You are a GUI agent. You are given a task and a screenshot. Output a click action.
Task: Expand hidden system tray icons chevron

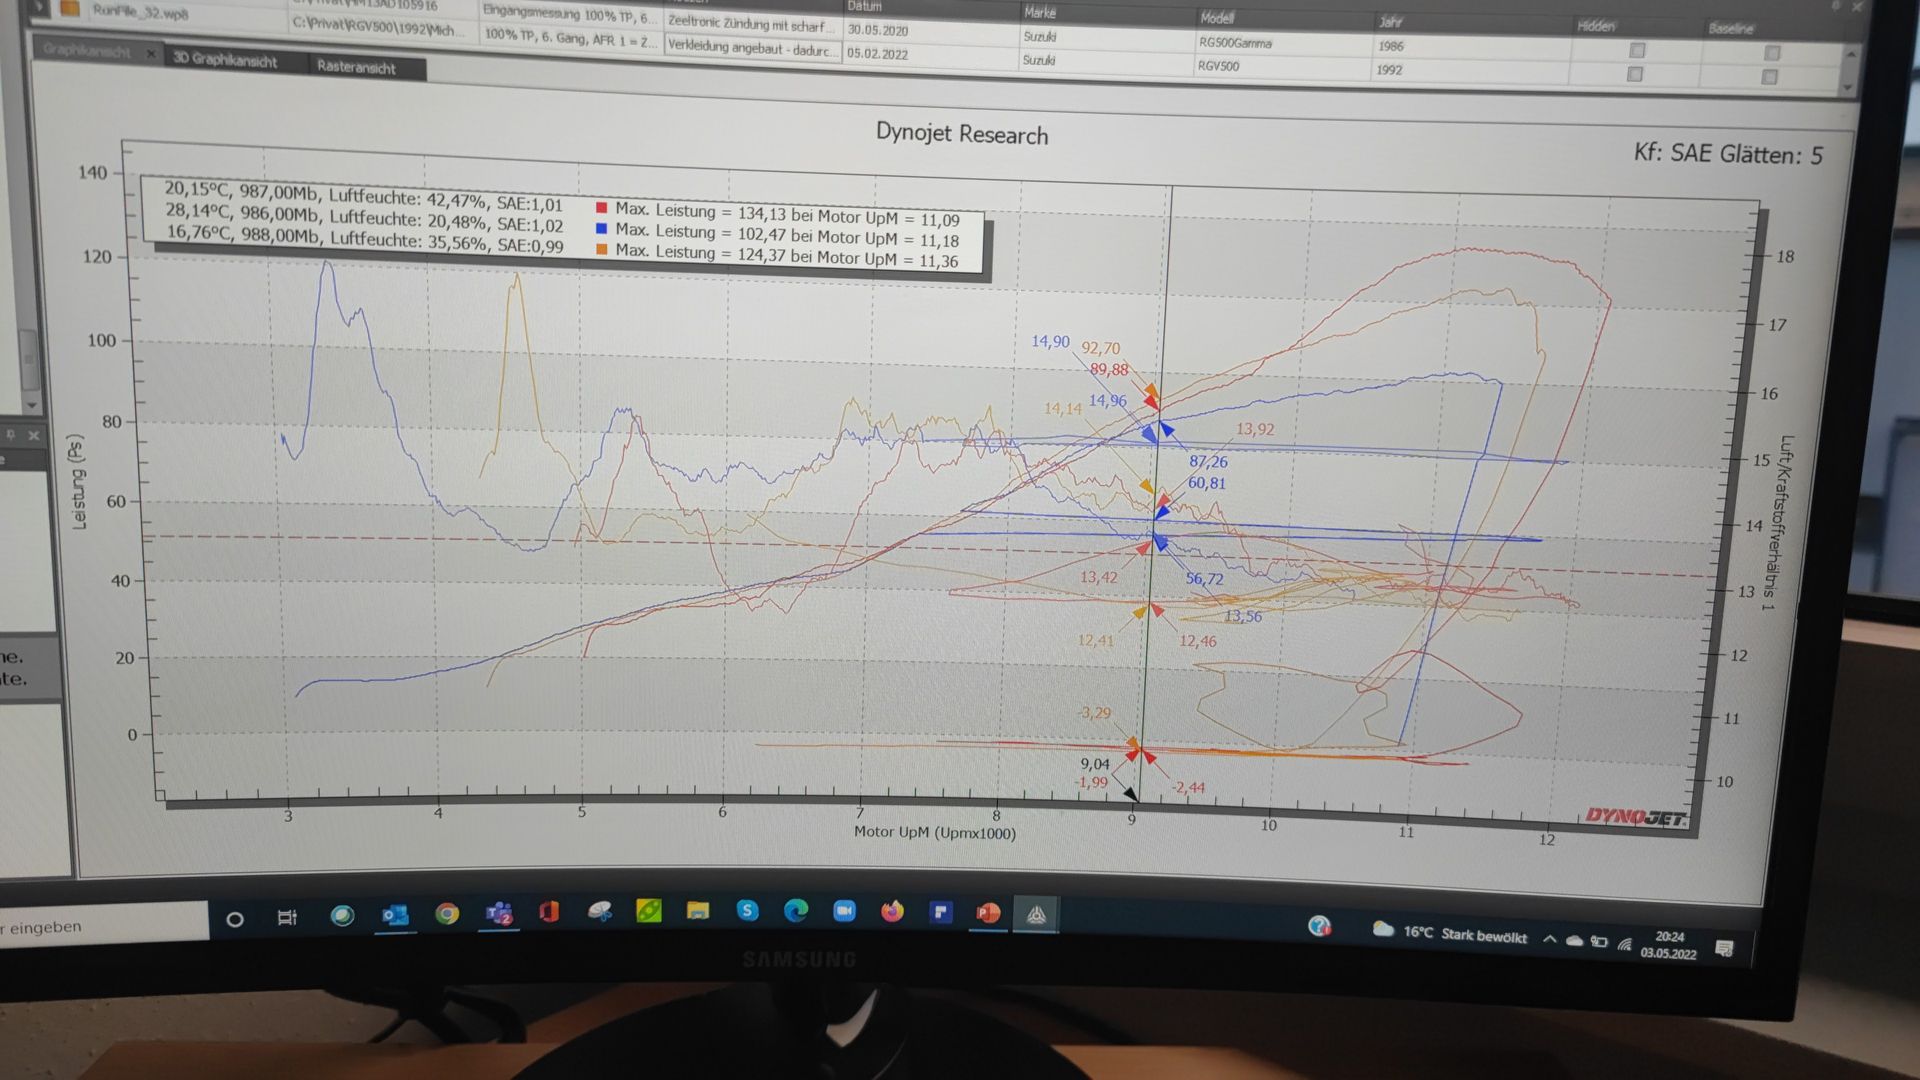tap(1549, 939)
